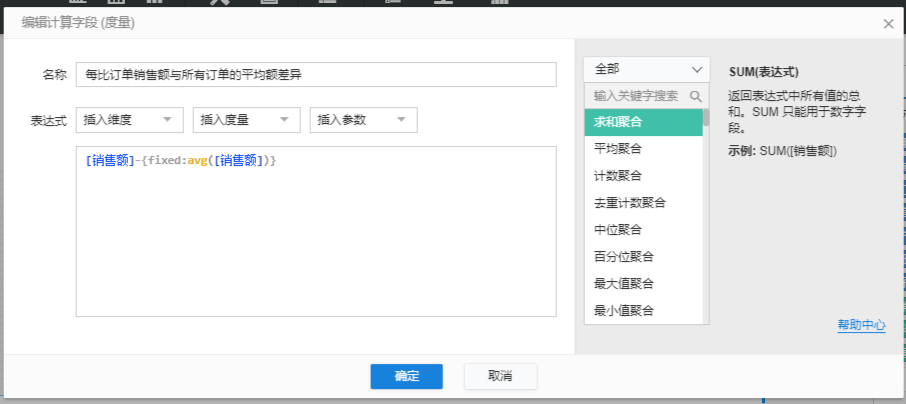The width and height of the screenshot is (906, 404).
Task: Select 最大值聚合 in function list
Action: coord(643,284)
